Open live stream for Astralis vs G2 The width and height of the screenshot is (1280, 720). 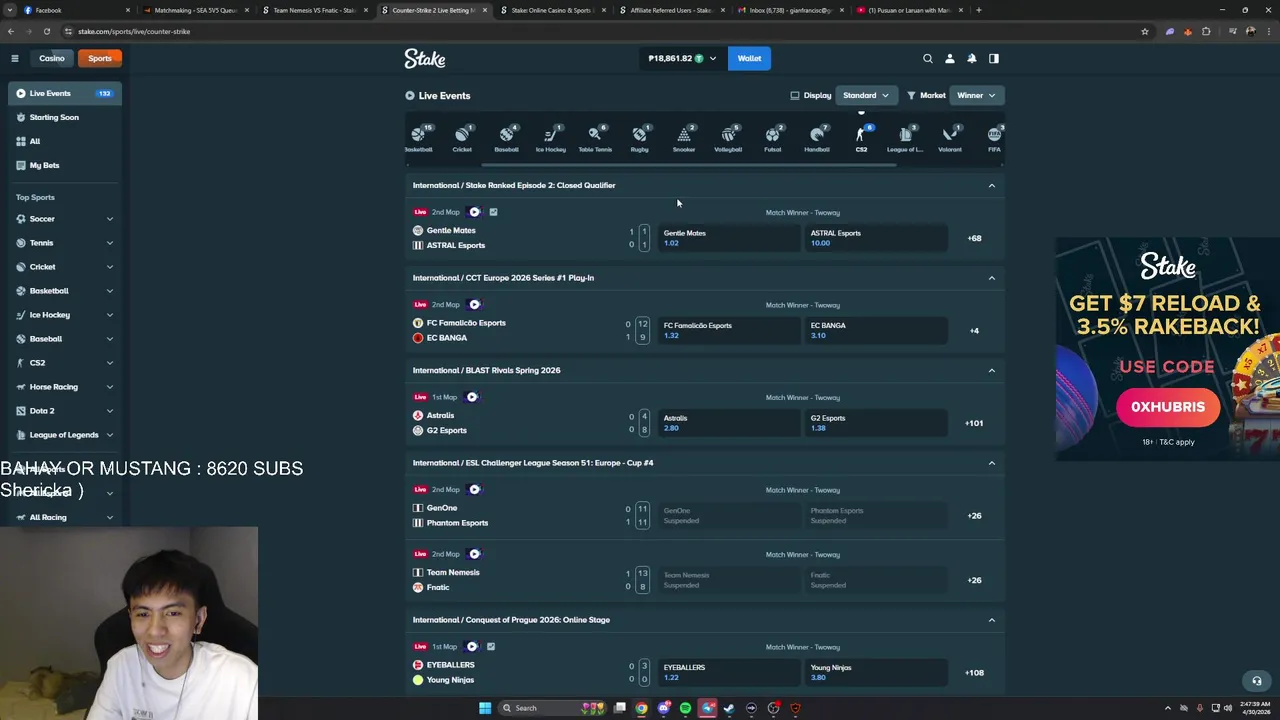tap(472, 397)
